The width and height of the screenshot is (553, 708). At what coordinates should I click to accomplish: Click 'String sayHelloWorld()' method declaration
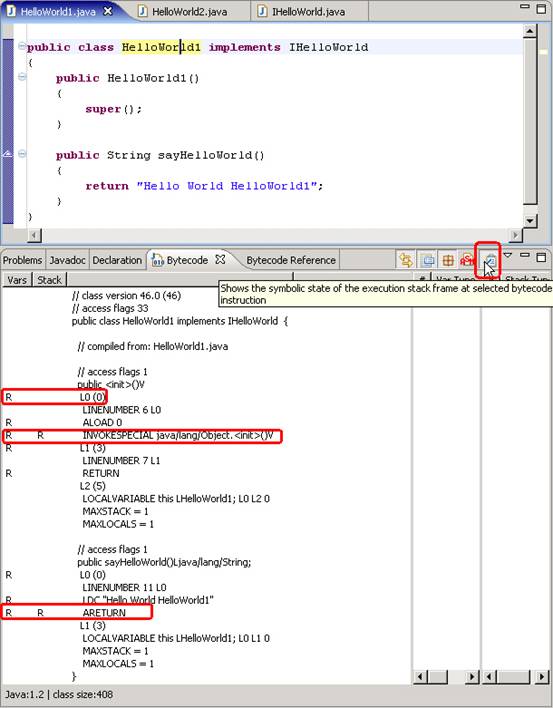pos(186,155)
